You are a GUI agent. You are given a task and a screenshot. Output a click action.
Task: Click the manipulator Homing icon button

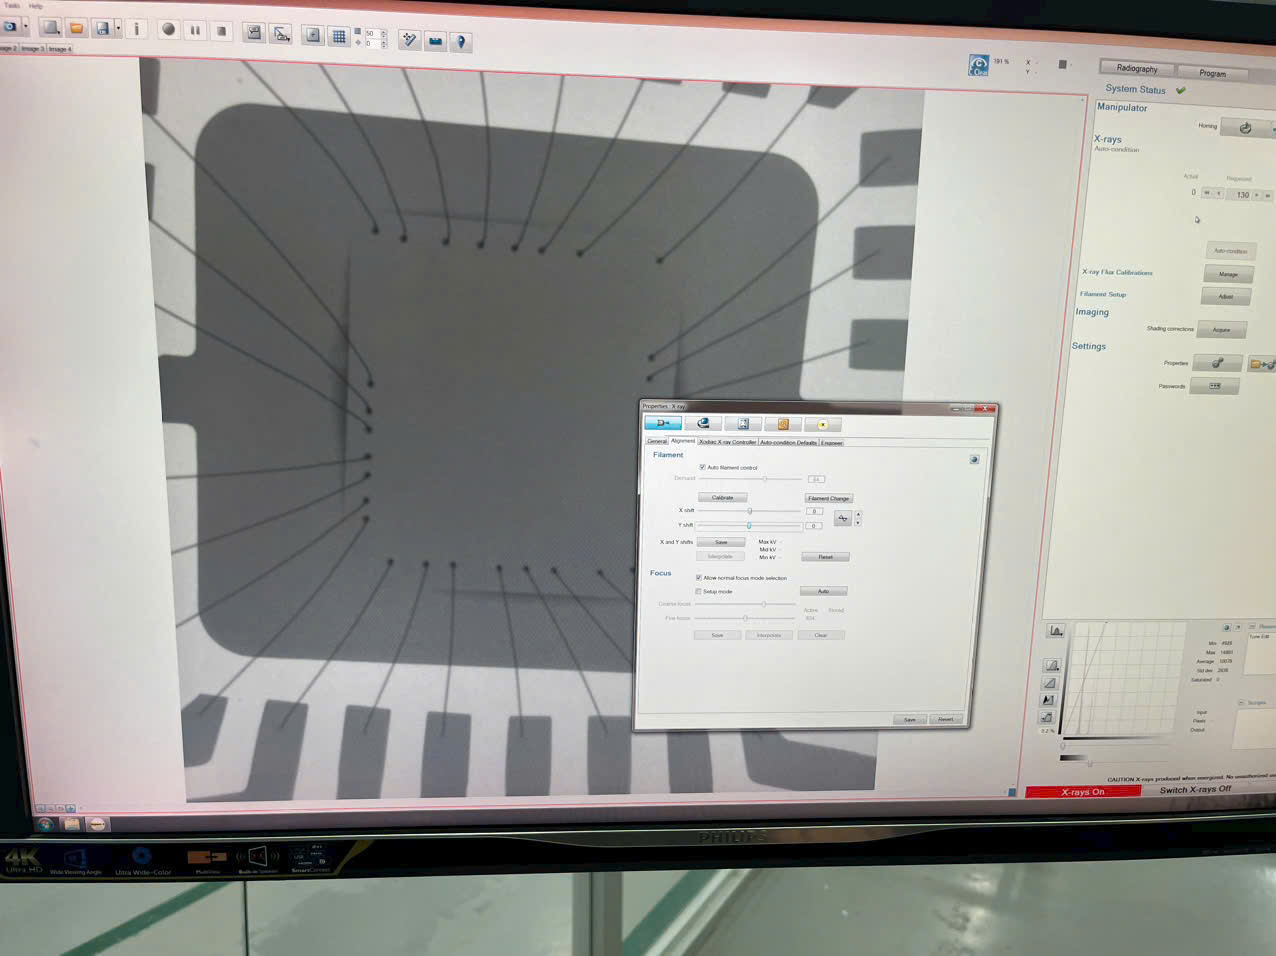1245,128
